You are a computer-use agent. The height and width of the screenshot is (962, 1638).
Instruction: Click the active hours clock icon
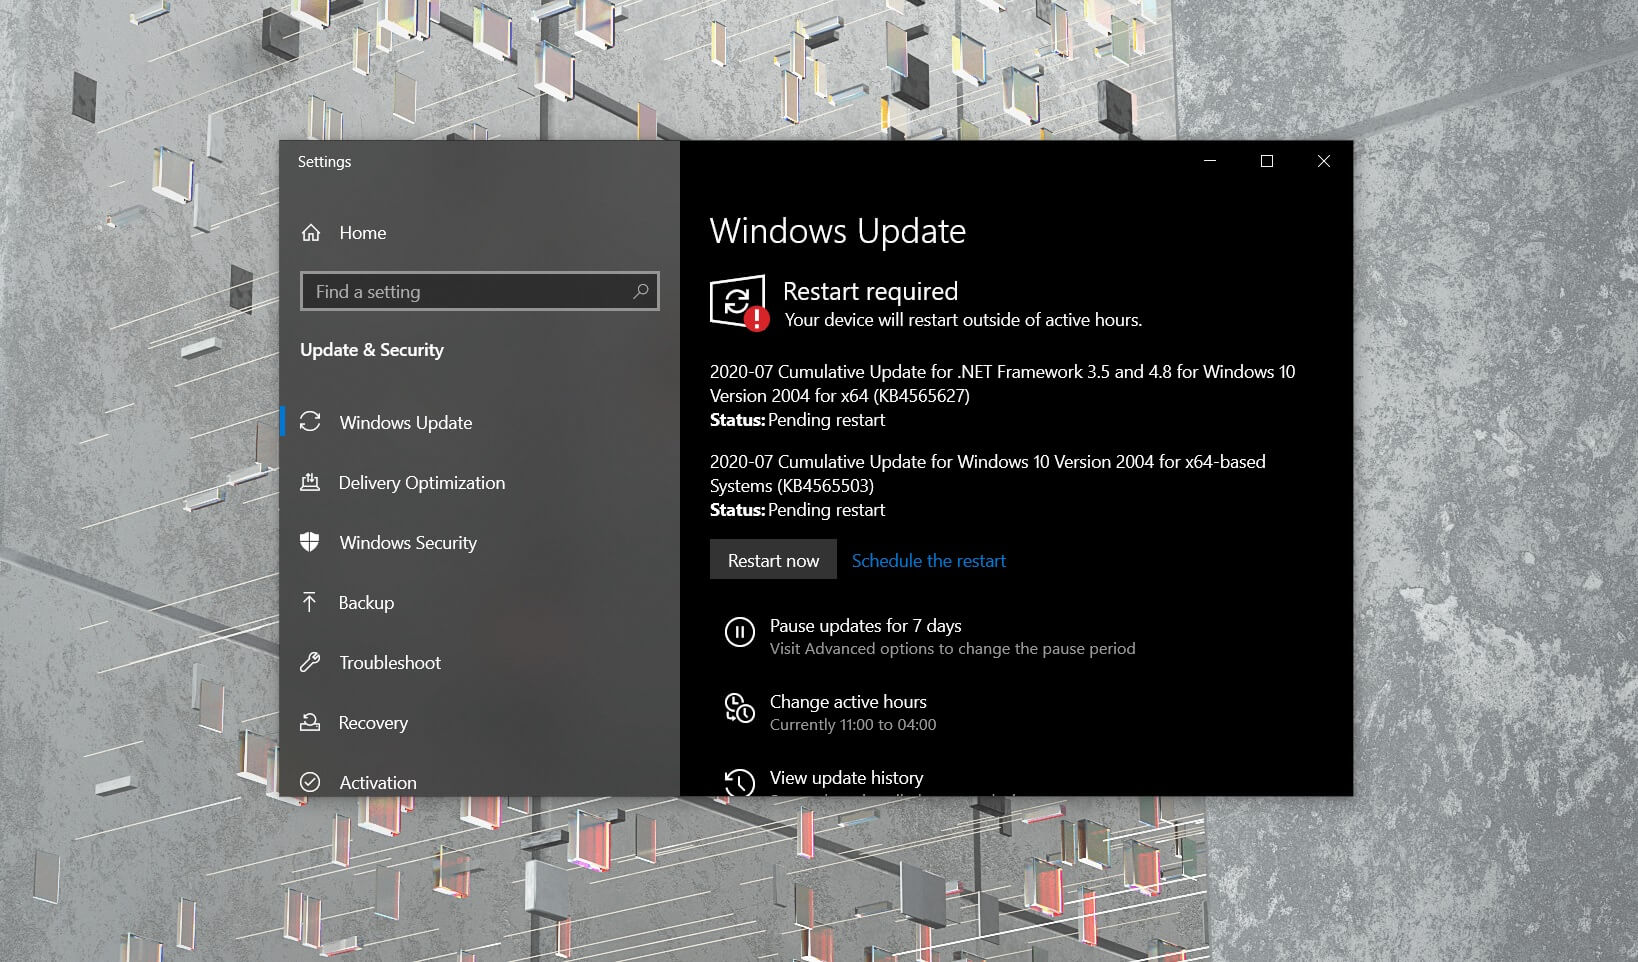pos(739,708)
